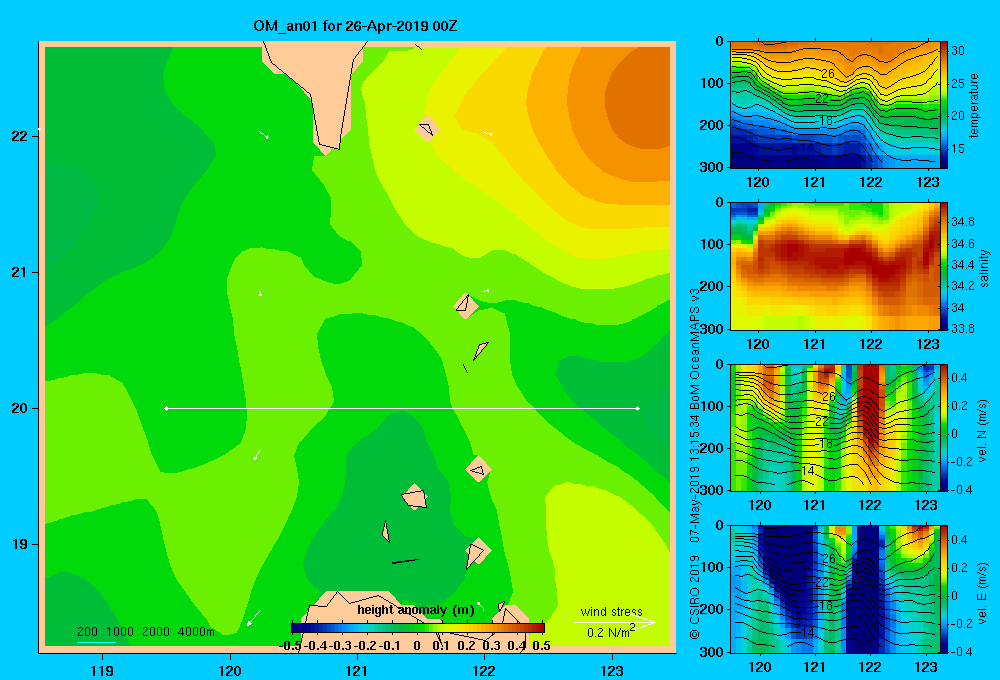
Task: Open the salinity depth section panel
Action: click(834, 267)
